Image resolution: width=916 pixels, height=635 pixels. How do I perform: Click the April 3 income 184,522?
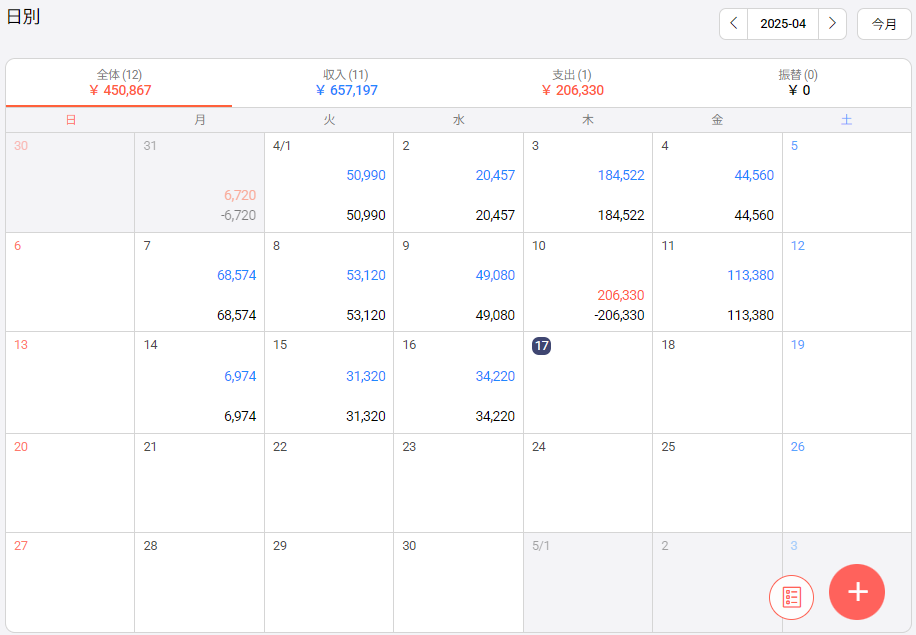tap(621, 175)
